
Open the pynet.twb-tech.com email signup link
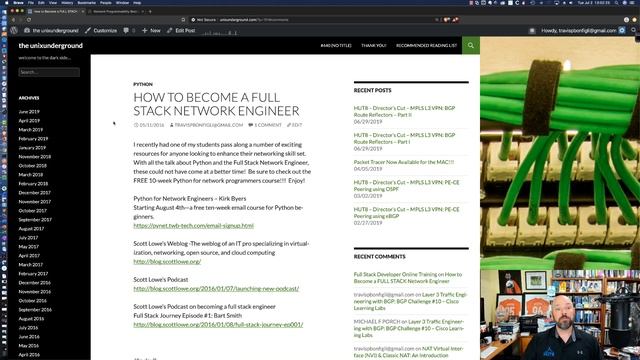click(193, 225)
